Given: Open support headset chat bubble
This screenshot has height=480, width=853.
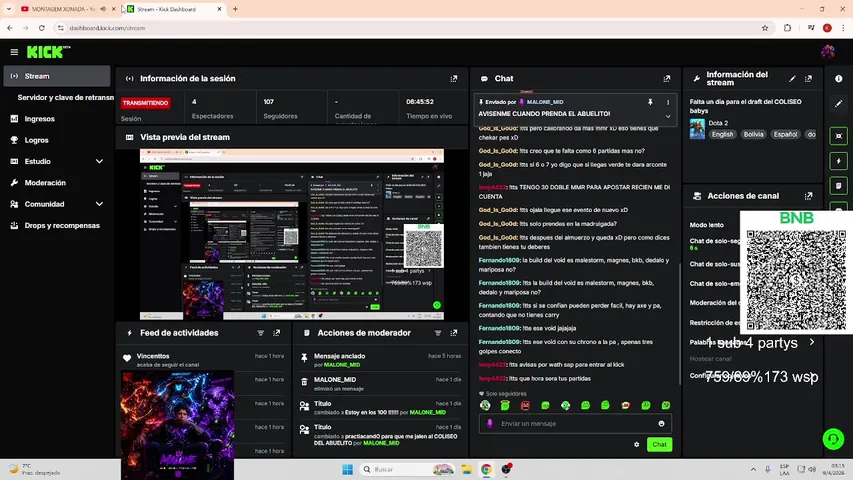Looking at the screenshot, I should coord(833,439).
